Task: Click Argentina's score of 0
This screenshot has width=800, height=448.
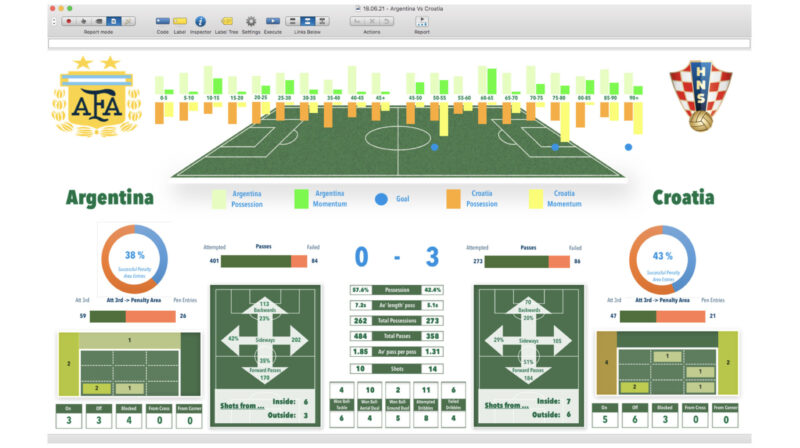Action: pos(361,257)
